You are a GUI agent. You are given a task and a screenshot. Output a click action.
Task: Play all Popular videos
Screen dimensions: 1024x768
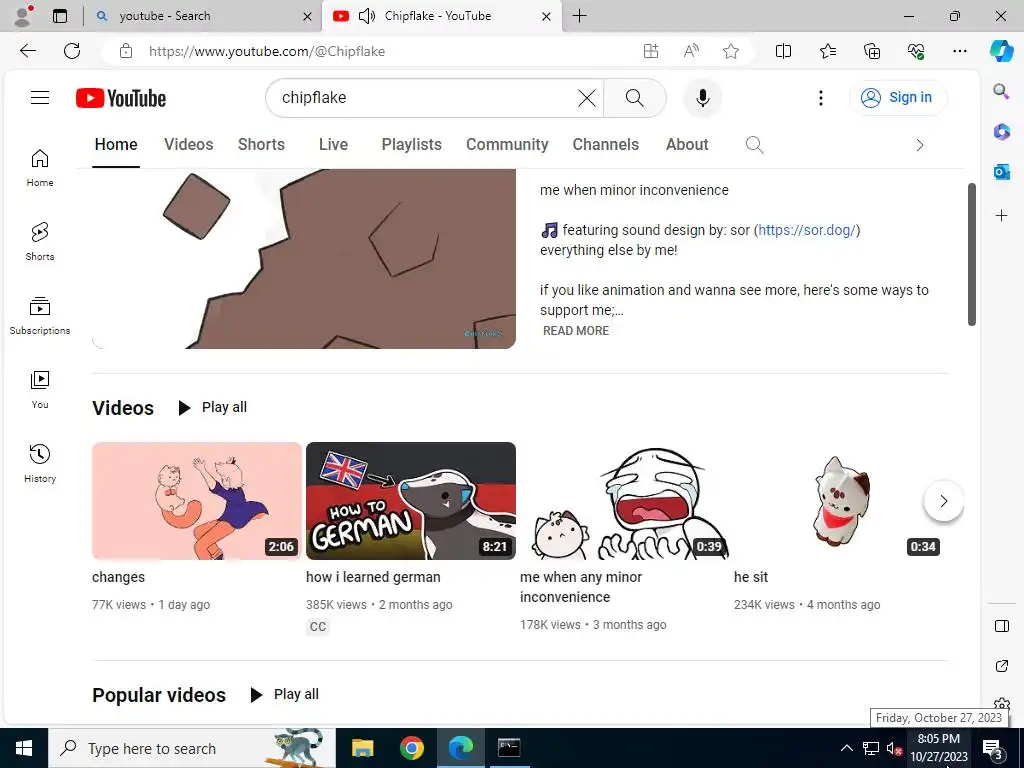[285, 694]
